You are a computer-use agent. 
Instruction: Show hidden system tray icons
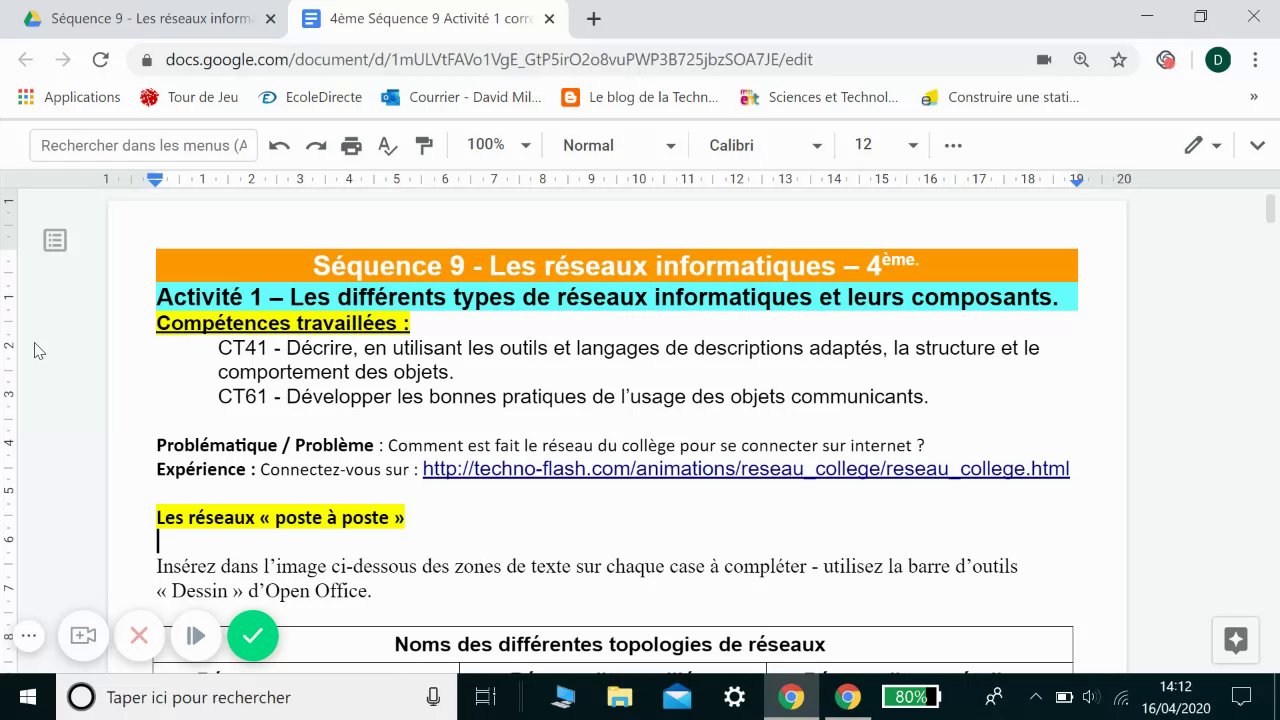(x=1035, y=697)
